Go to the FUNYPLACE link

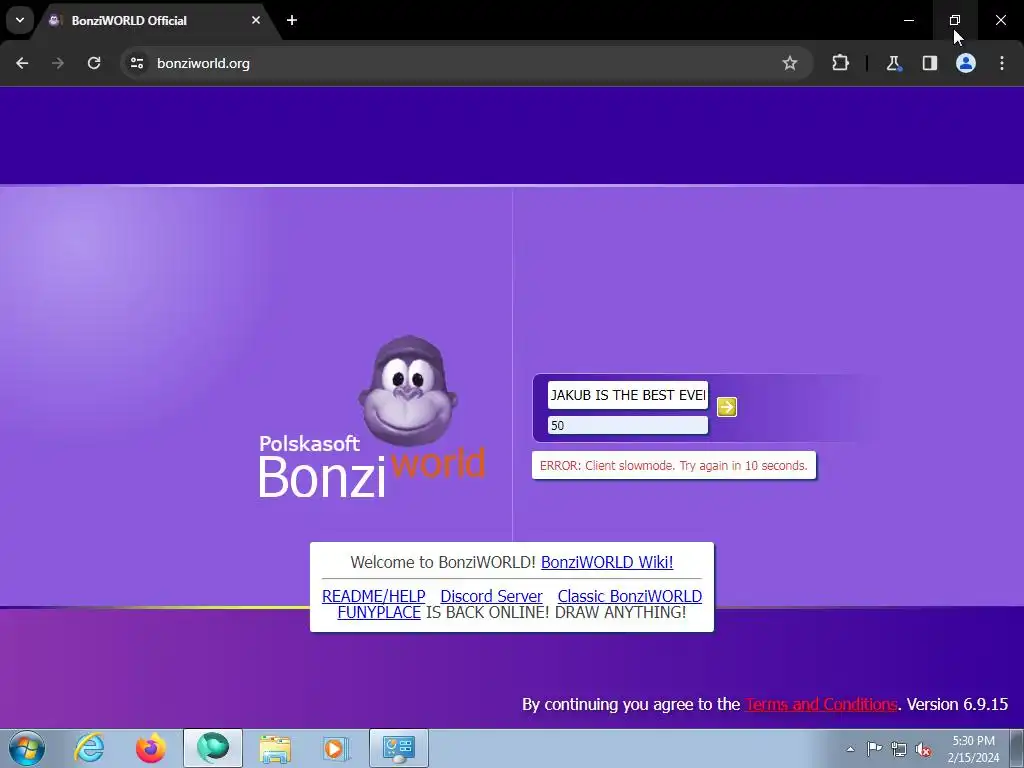coord(379,613)
